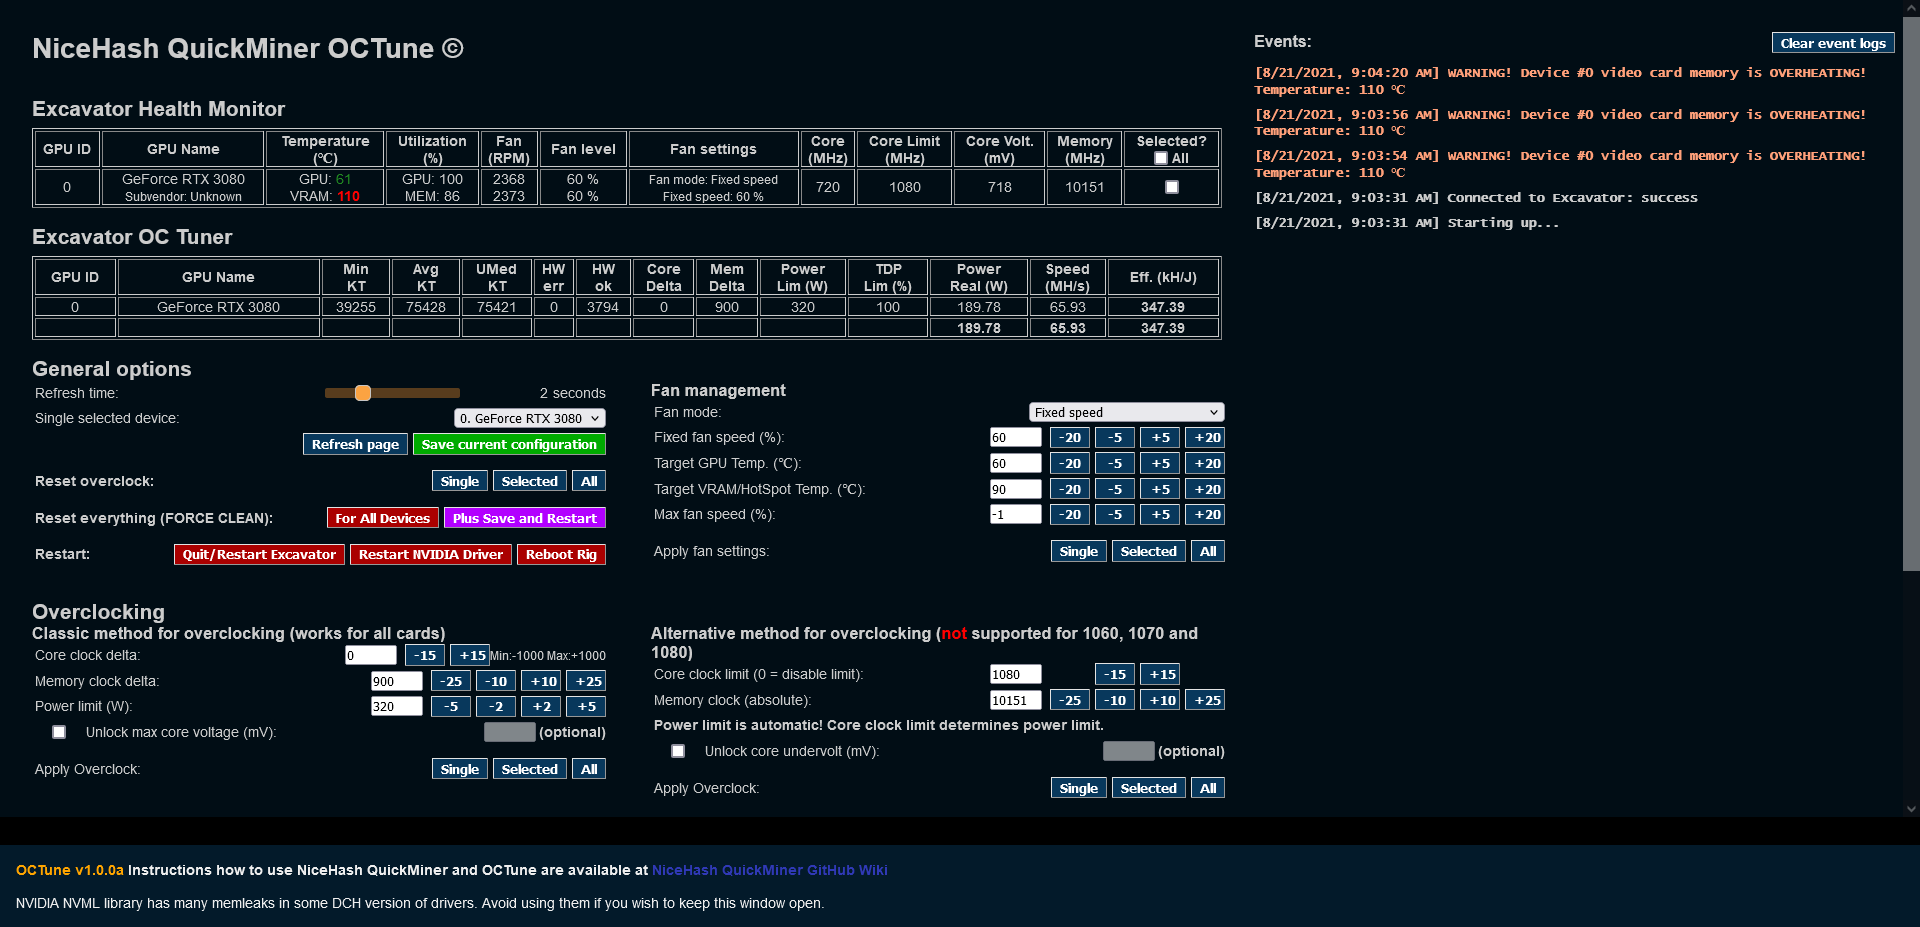Reset overclock for All devices

(x=588, y=480)
